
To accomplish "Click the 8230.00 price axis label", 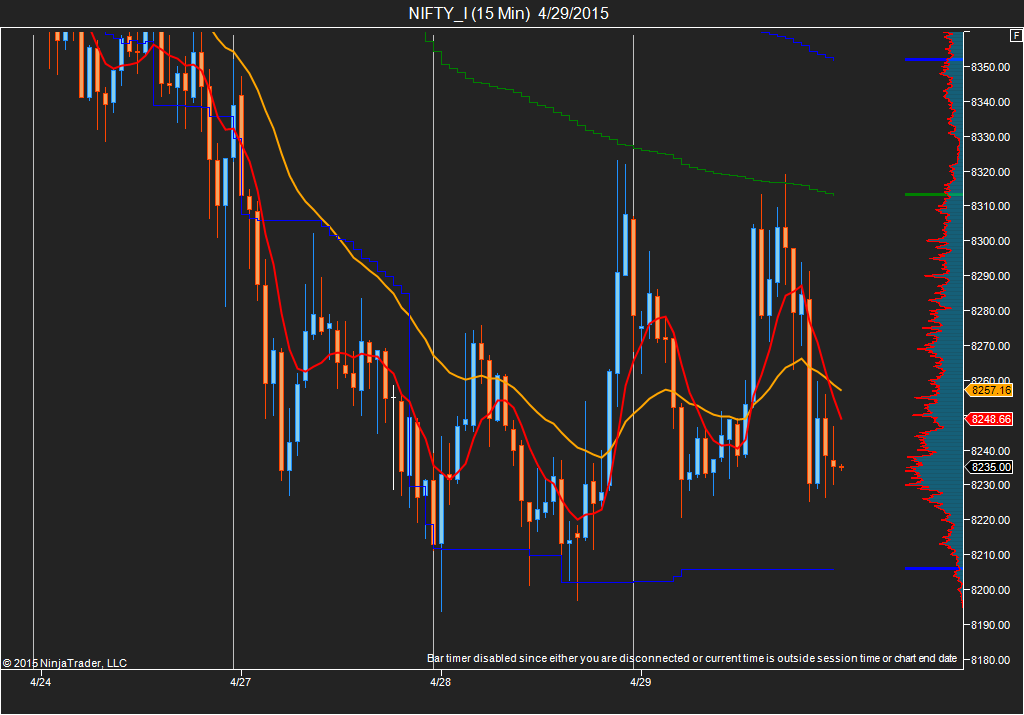I will (990, 485).
